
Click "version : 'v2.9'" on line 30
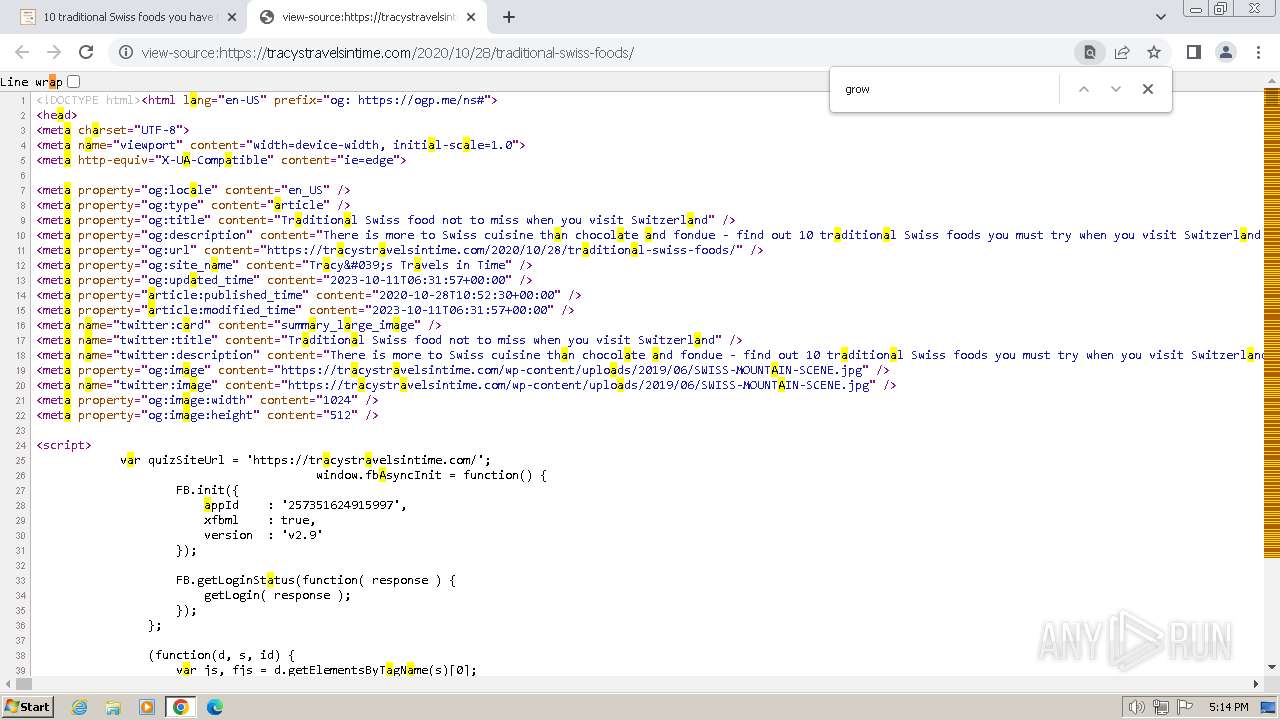point(263,535)
